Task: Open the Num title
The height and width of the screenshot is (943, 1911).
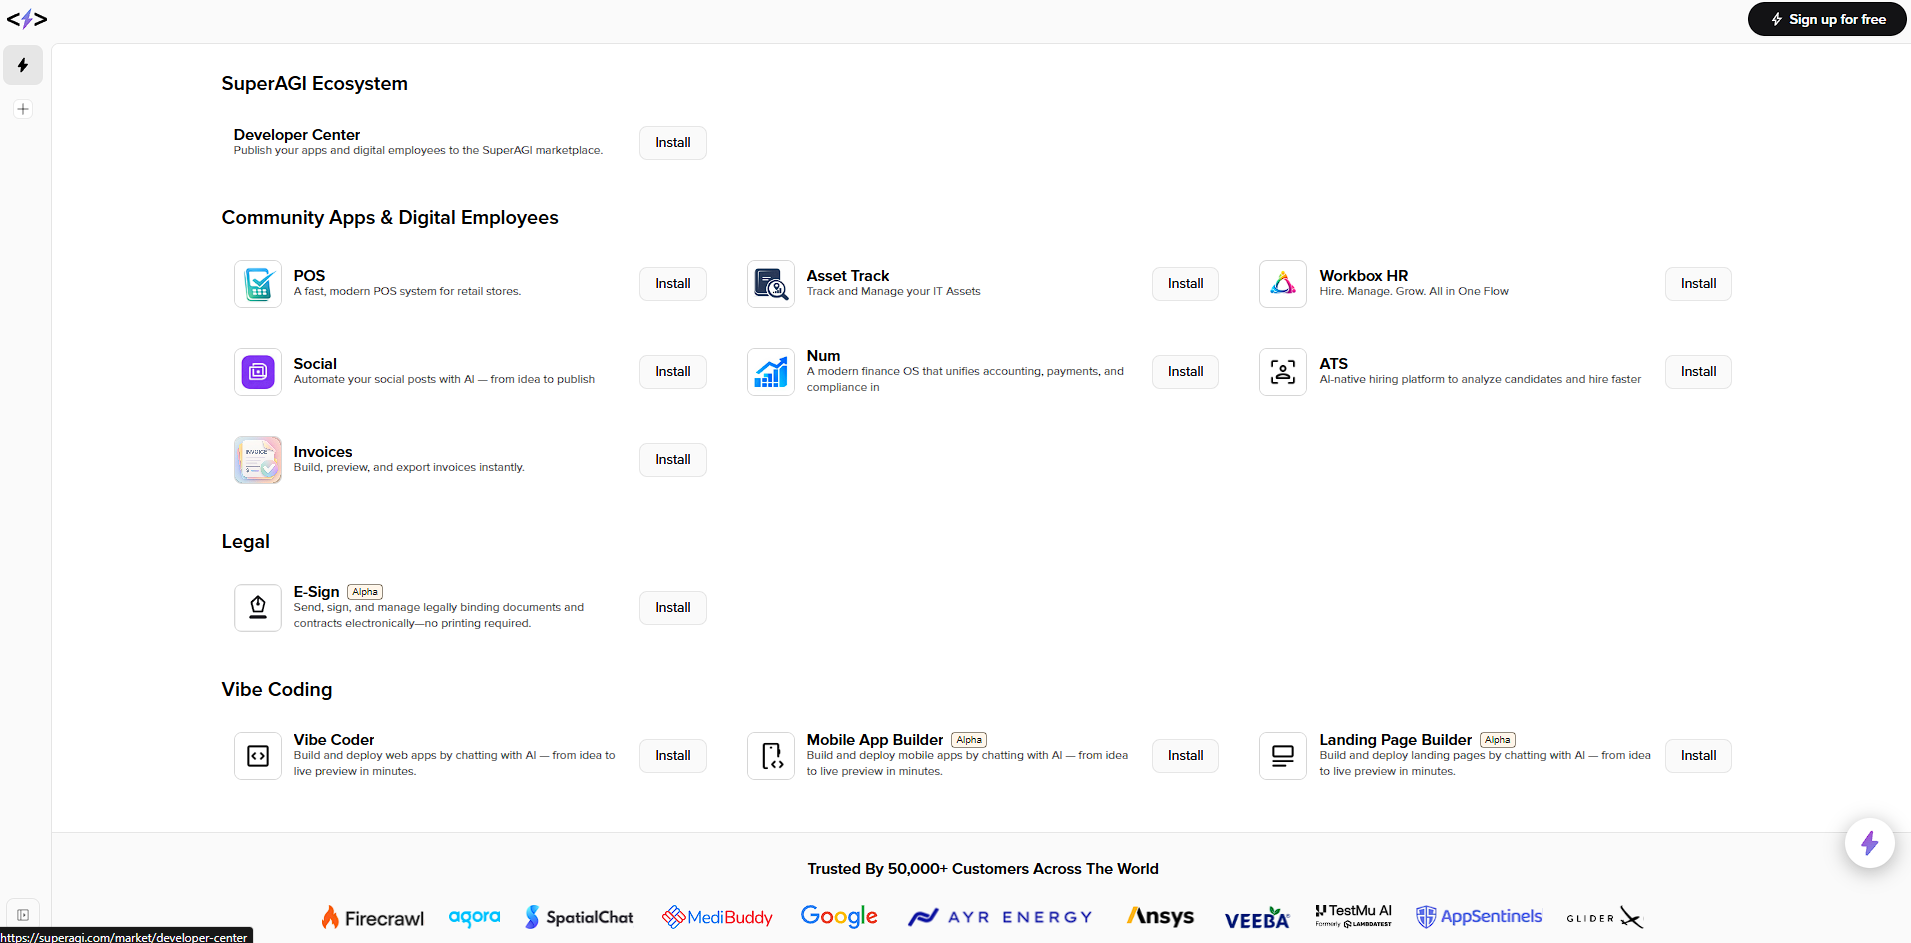Action: (x=824, y=356)
